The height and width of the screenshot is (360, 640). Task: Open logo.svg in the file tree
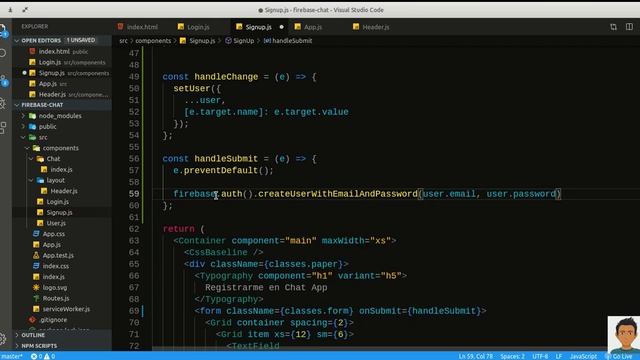[x=55, y=288]
